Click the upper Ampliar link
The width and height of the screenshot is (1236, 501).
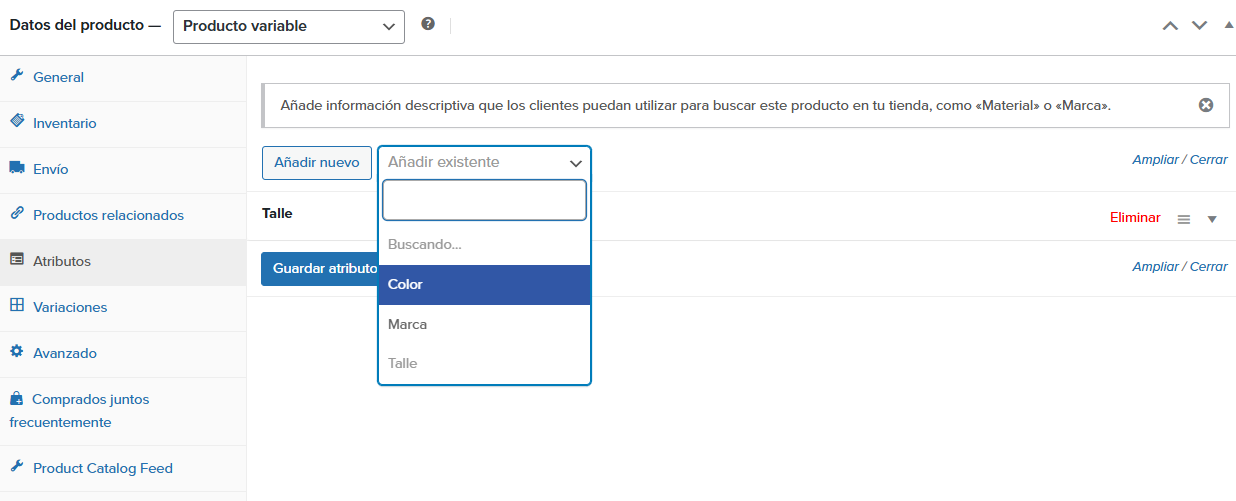[1155, 159]
